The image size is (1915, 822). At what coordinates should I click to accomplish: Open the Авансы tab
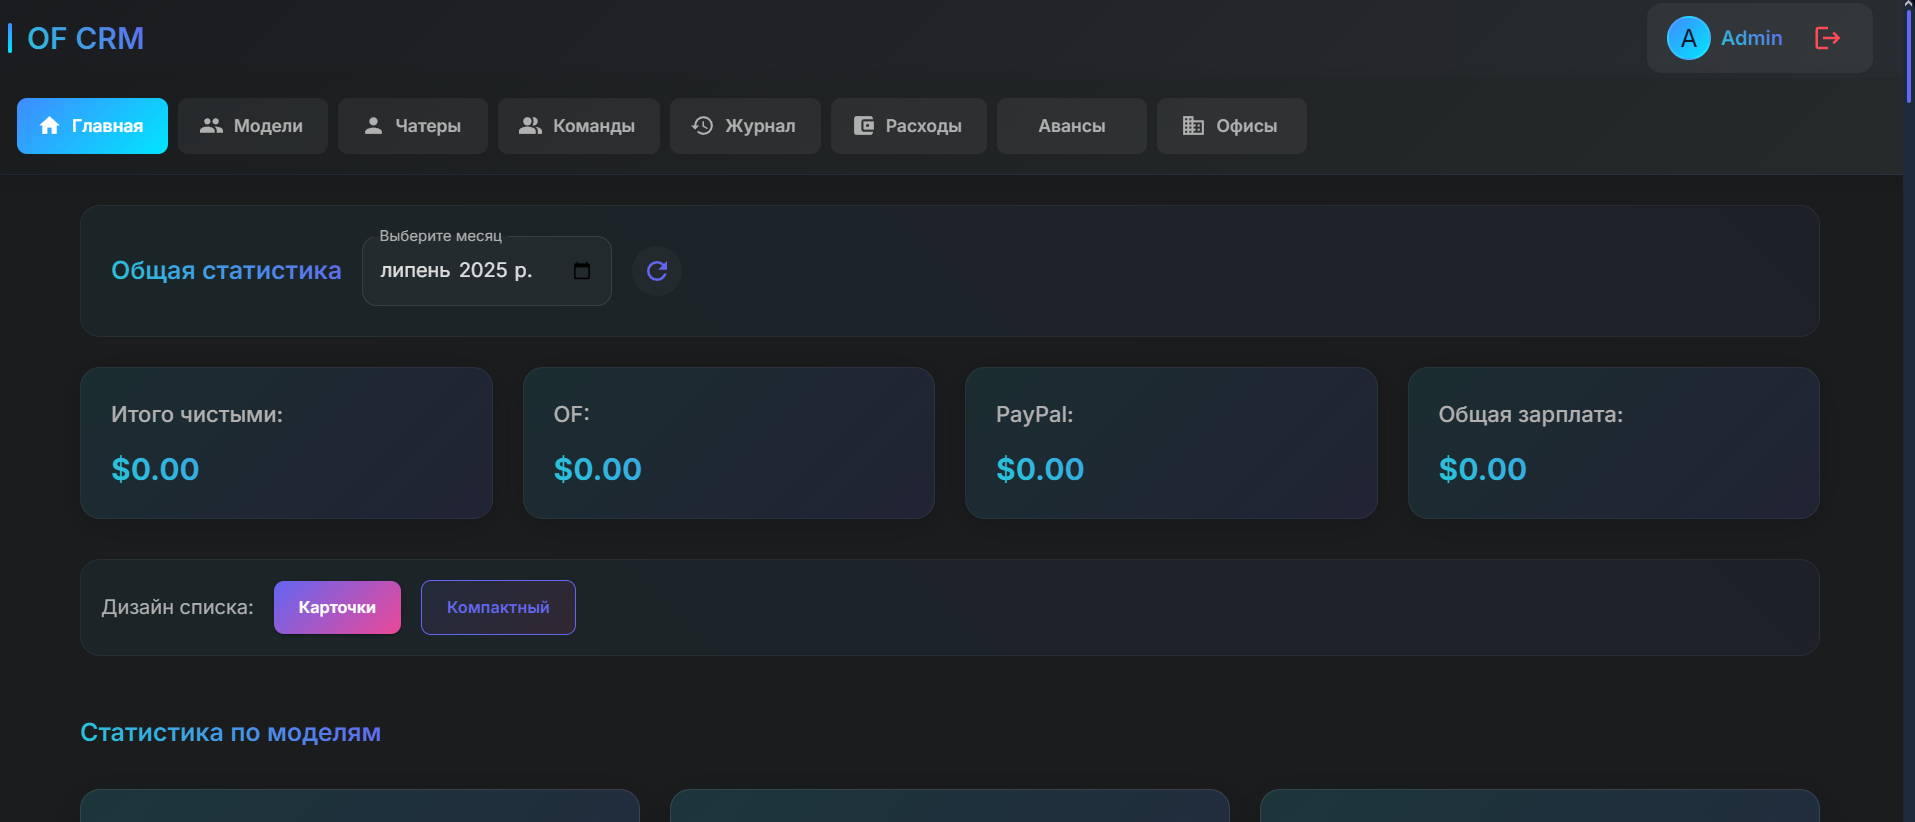1072,126
